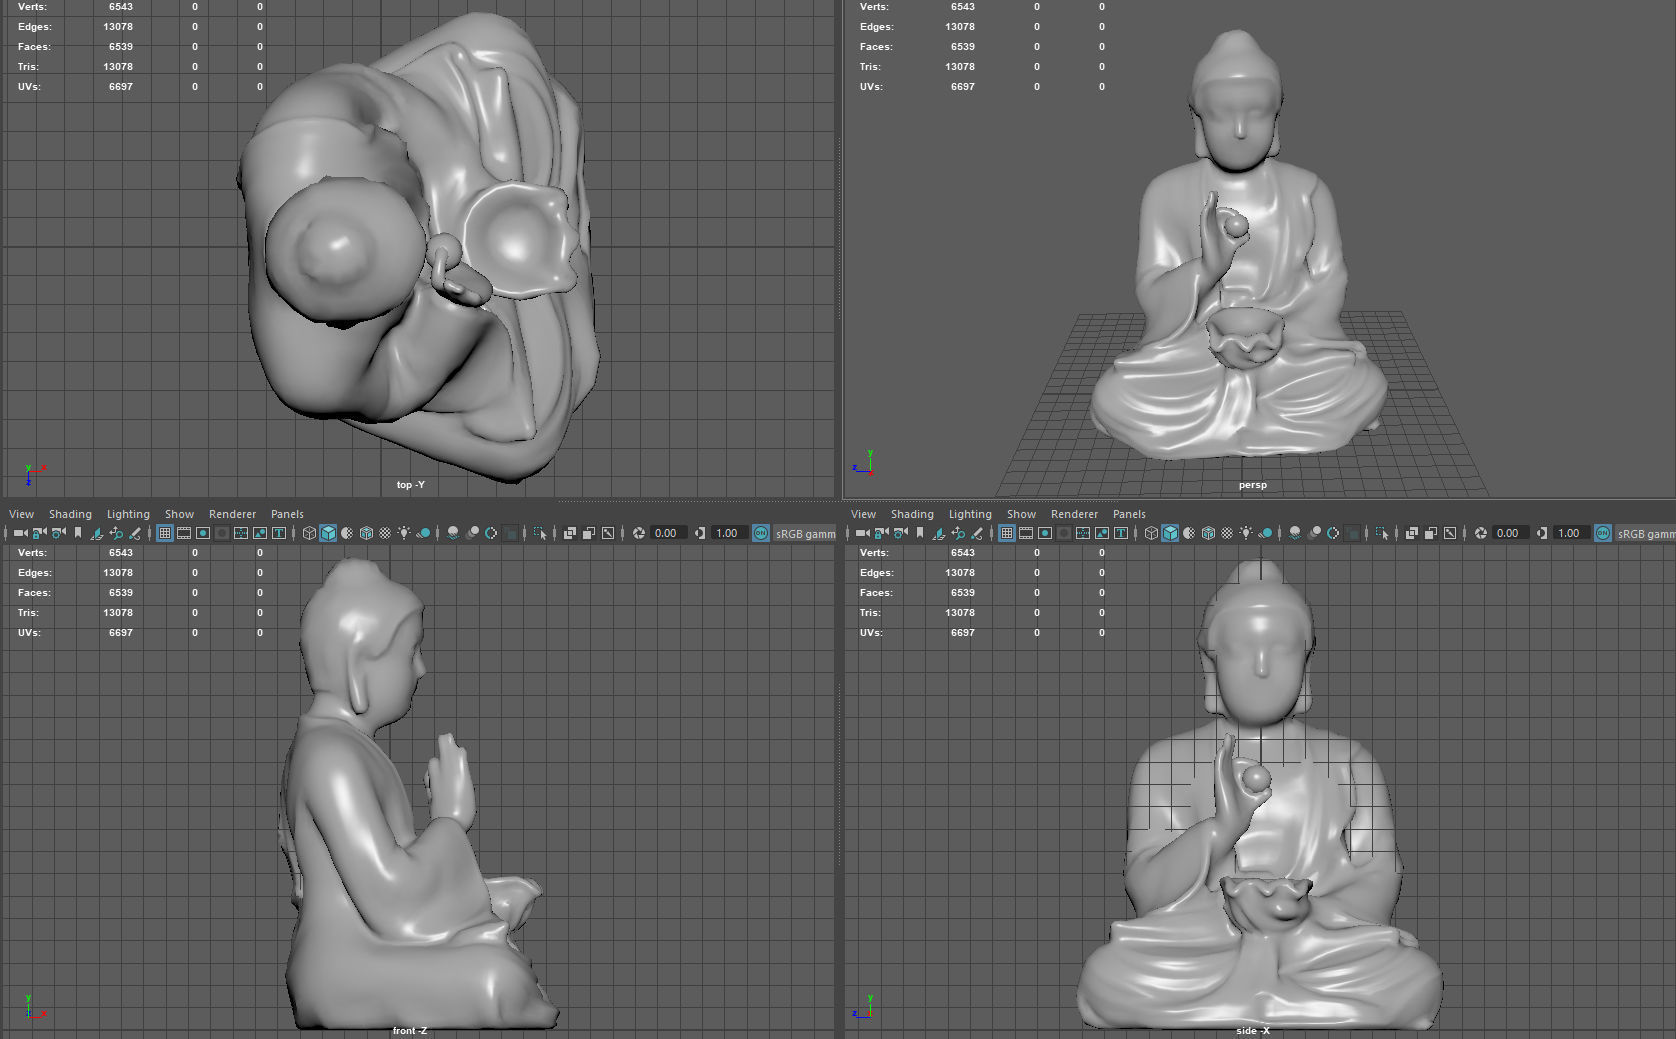Open Panels menu of front -Z panel
This screenshot has height=1039, width=1676.
click(x=287, y=514)
